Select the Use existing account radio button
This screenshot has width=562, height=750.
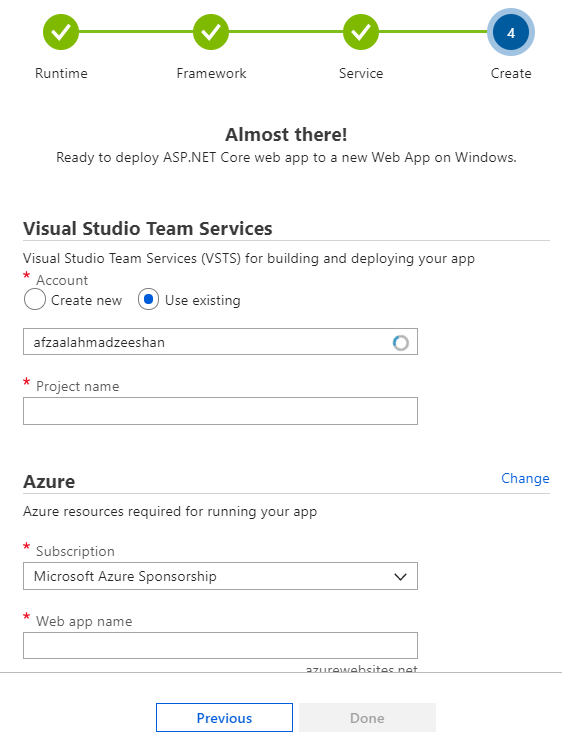tap(148, 300)
